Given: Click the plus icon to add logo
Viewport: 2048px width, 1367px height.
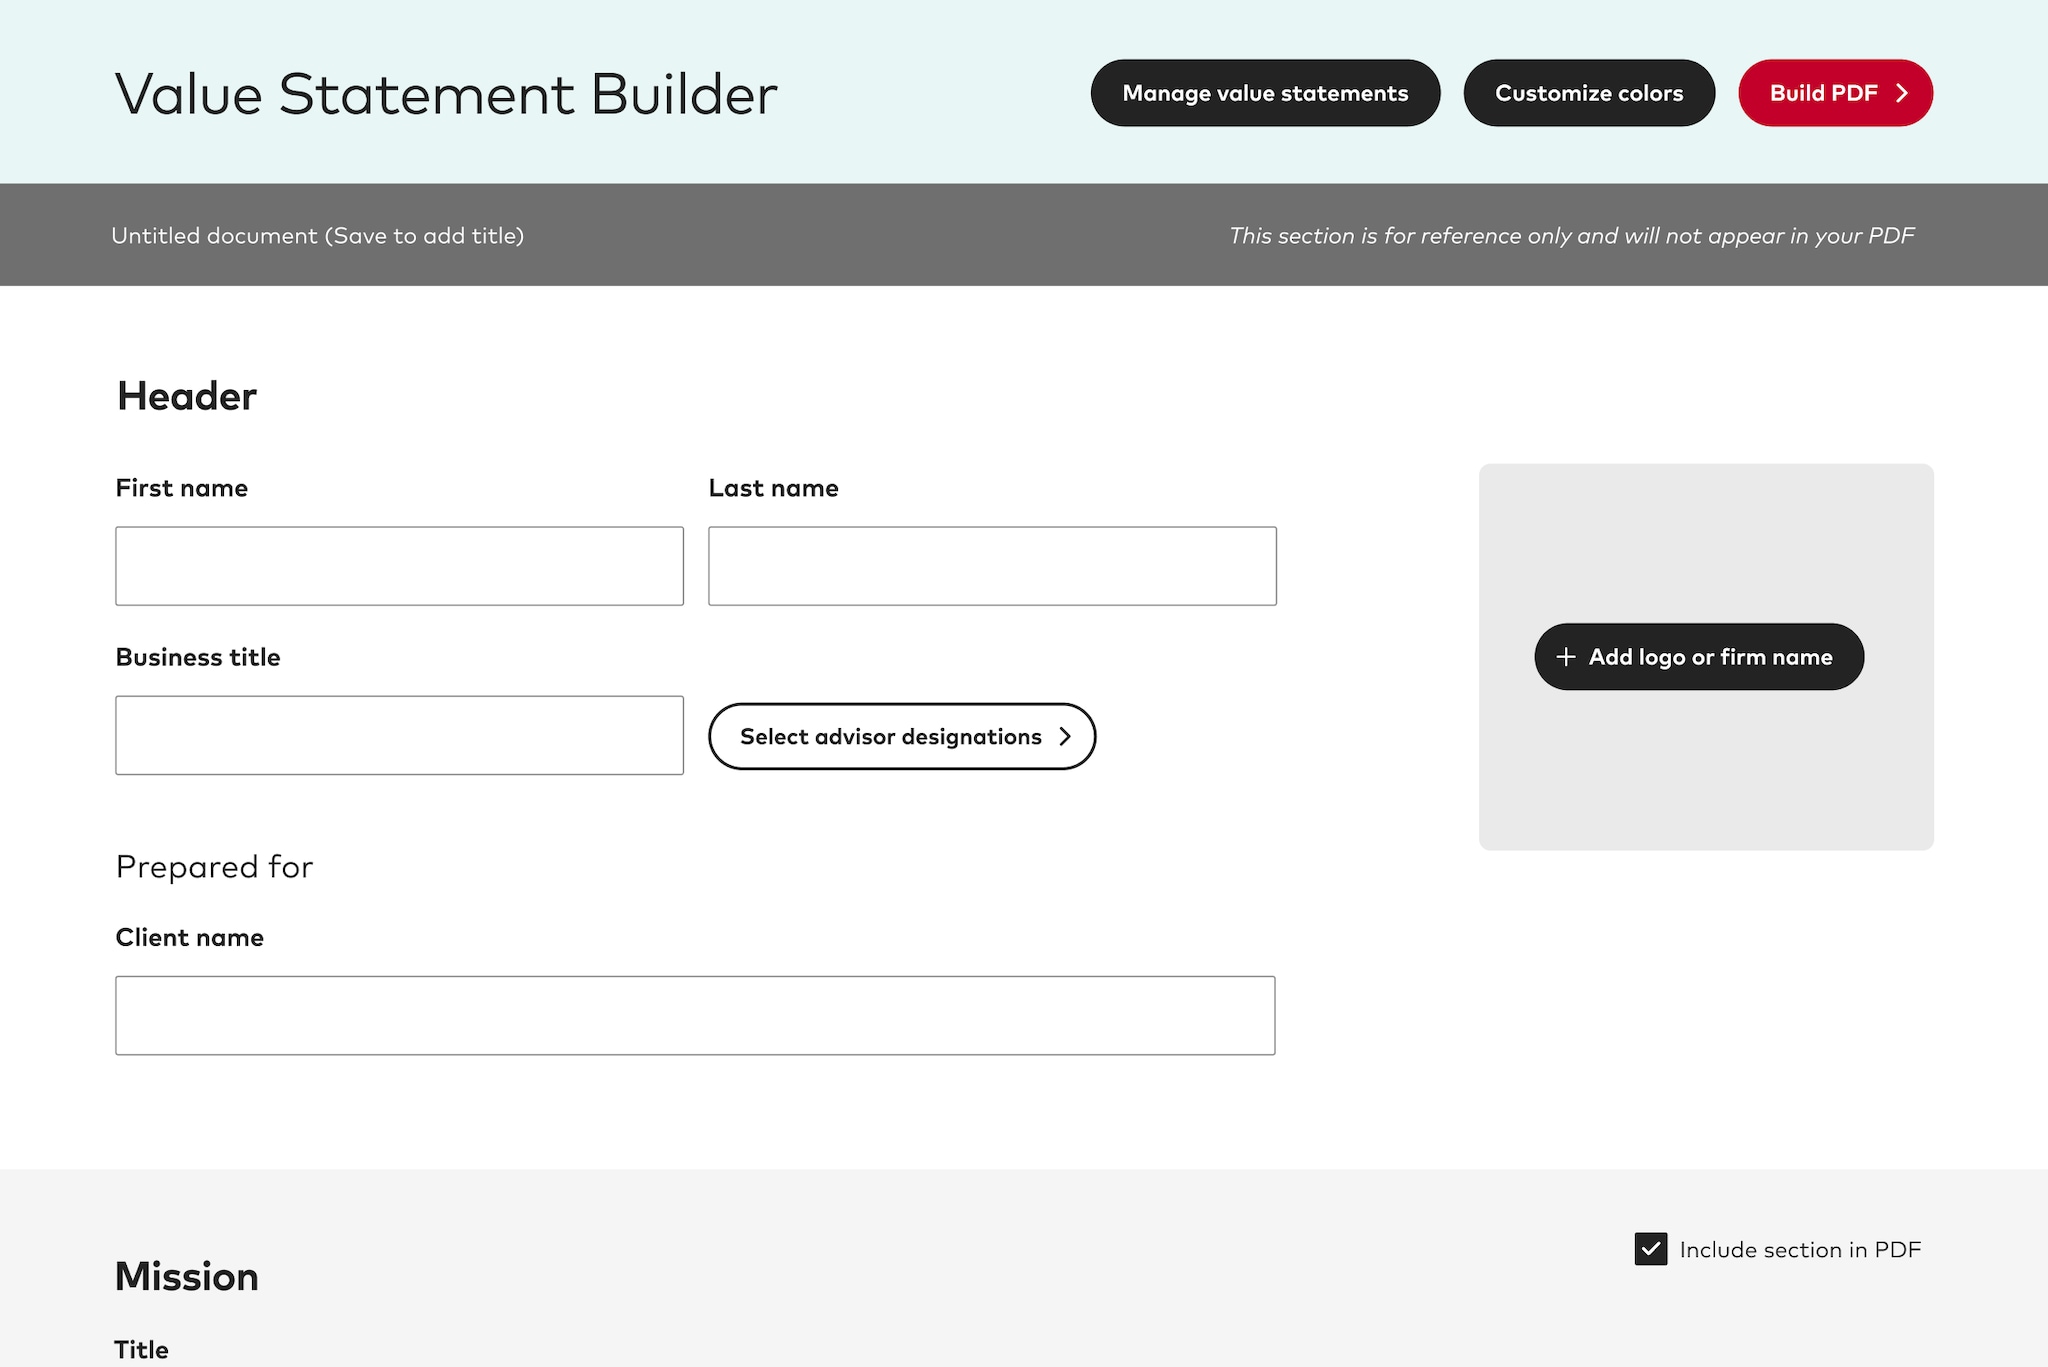Looking at the screenshot, I should [x=1565, y=657].
